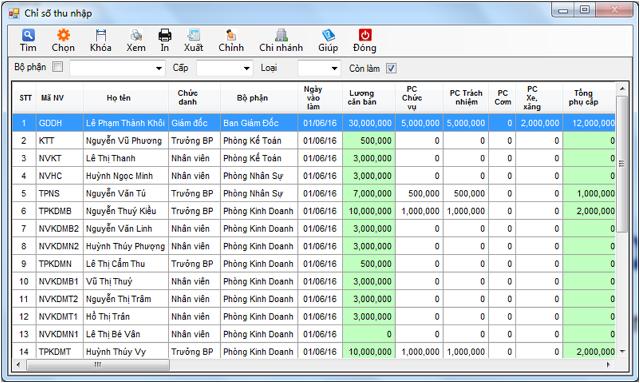
Task: Open the Loại dropdown
Action: tap(334, 68)
